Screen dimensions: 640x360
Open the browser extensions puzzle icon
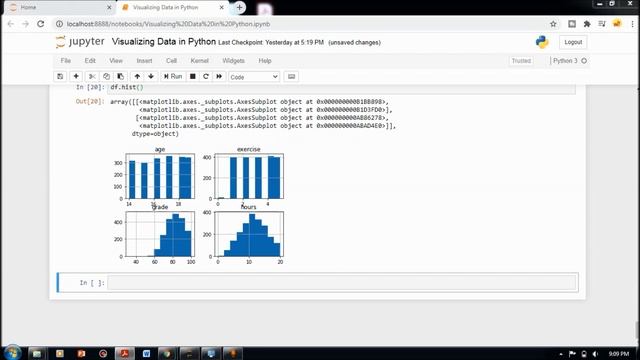click(x=587, y=24)
